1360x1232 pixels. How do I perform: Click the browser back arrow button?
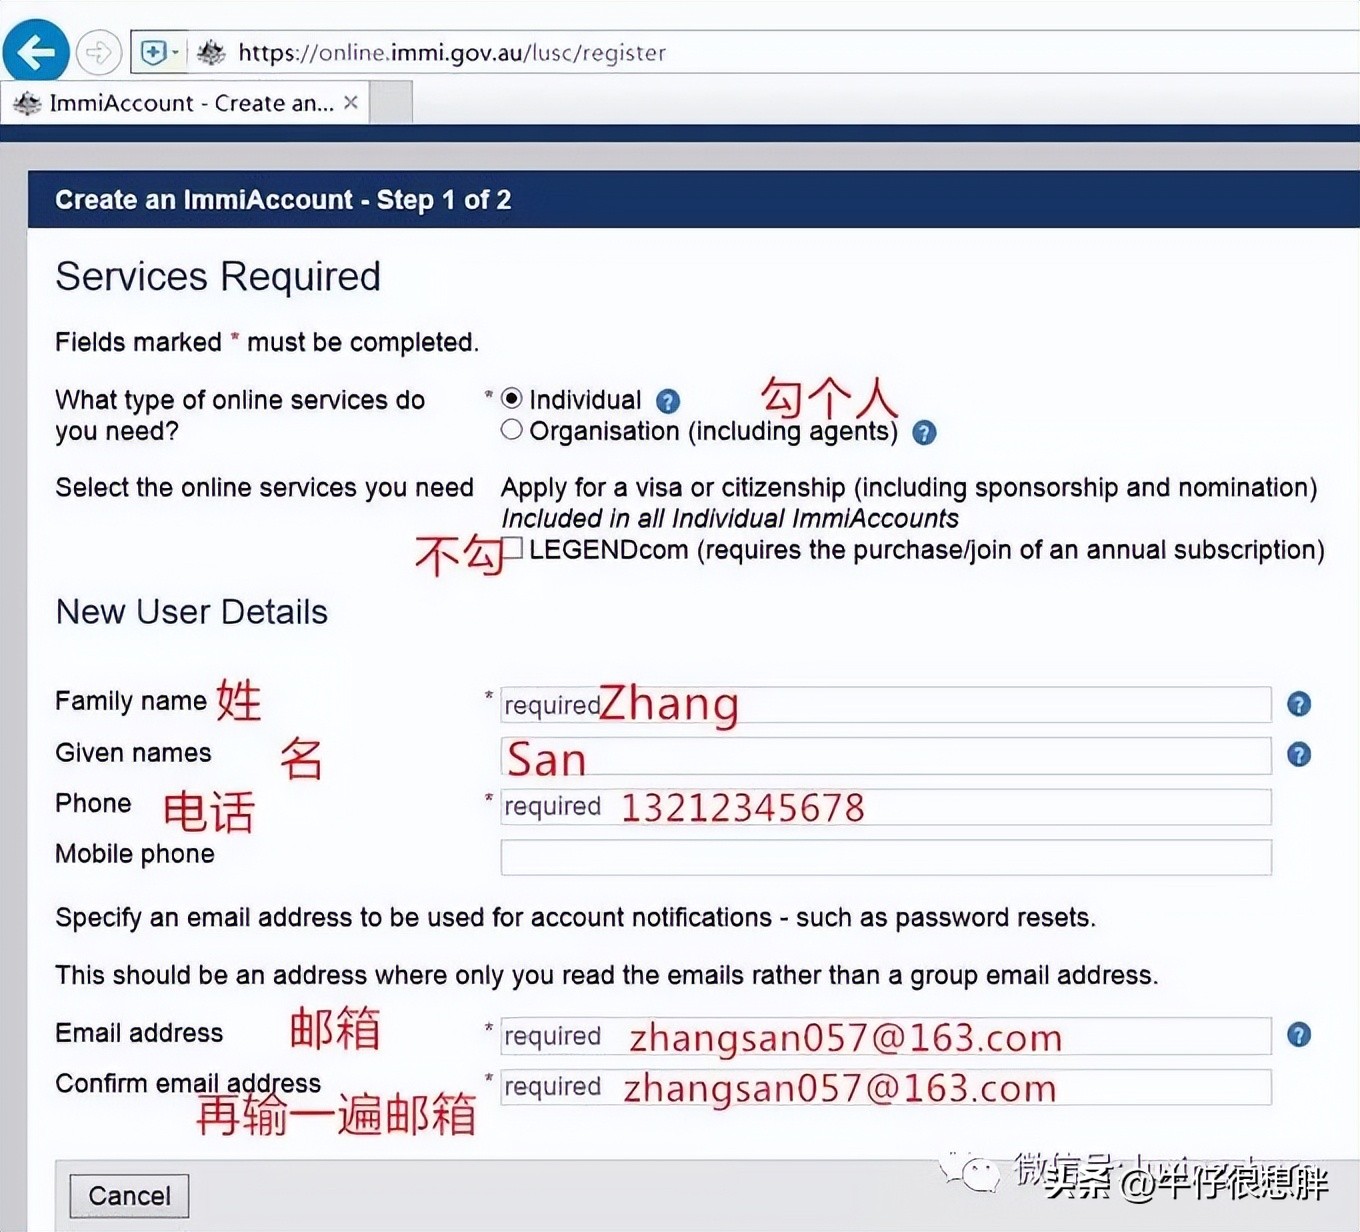pyautogui.click(x=36, y=51)
